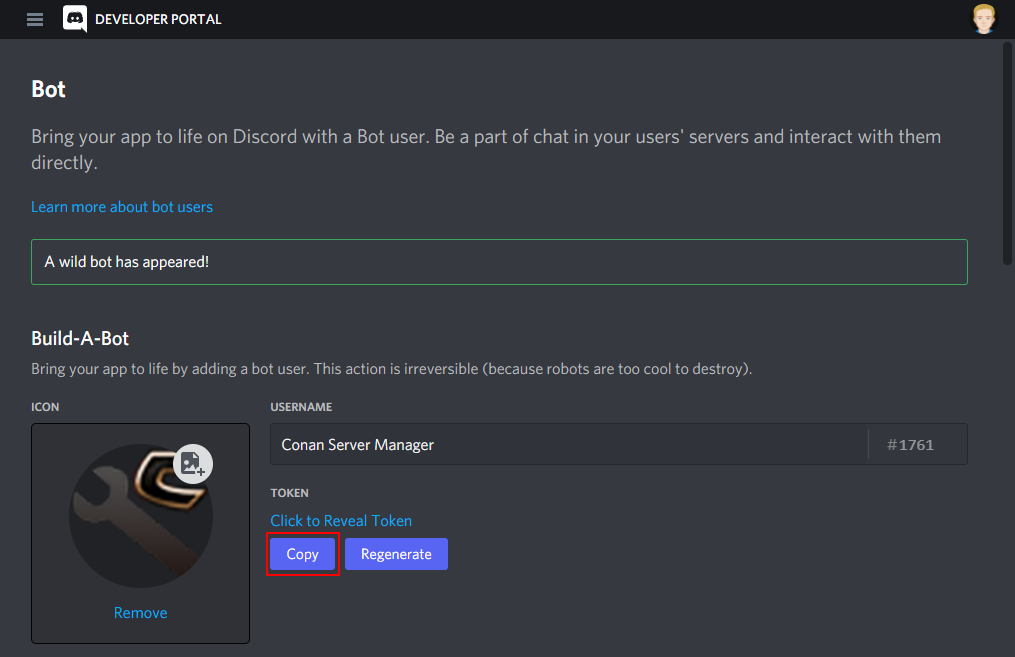Remove the bot icon image
This screenshot has height=657, width=1015.
140,612
